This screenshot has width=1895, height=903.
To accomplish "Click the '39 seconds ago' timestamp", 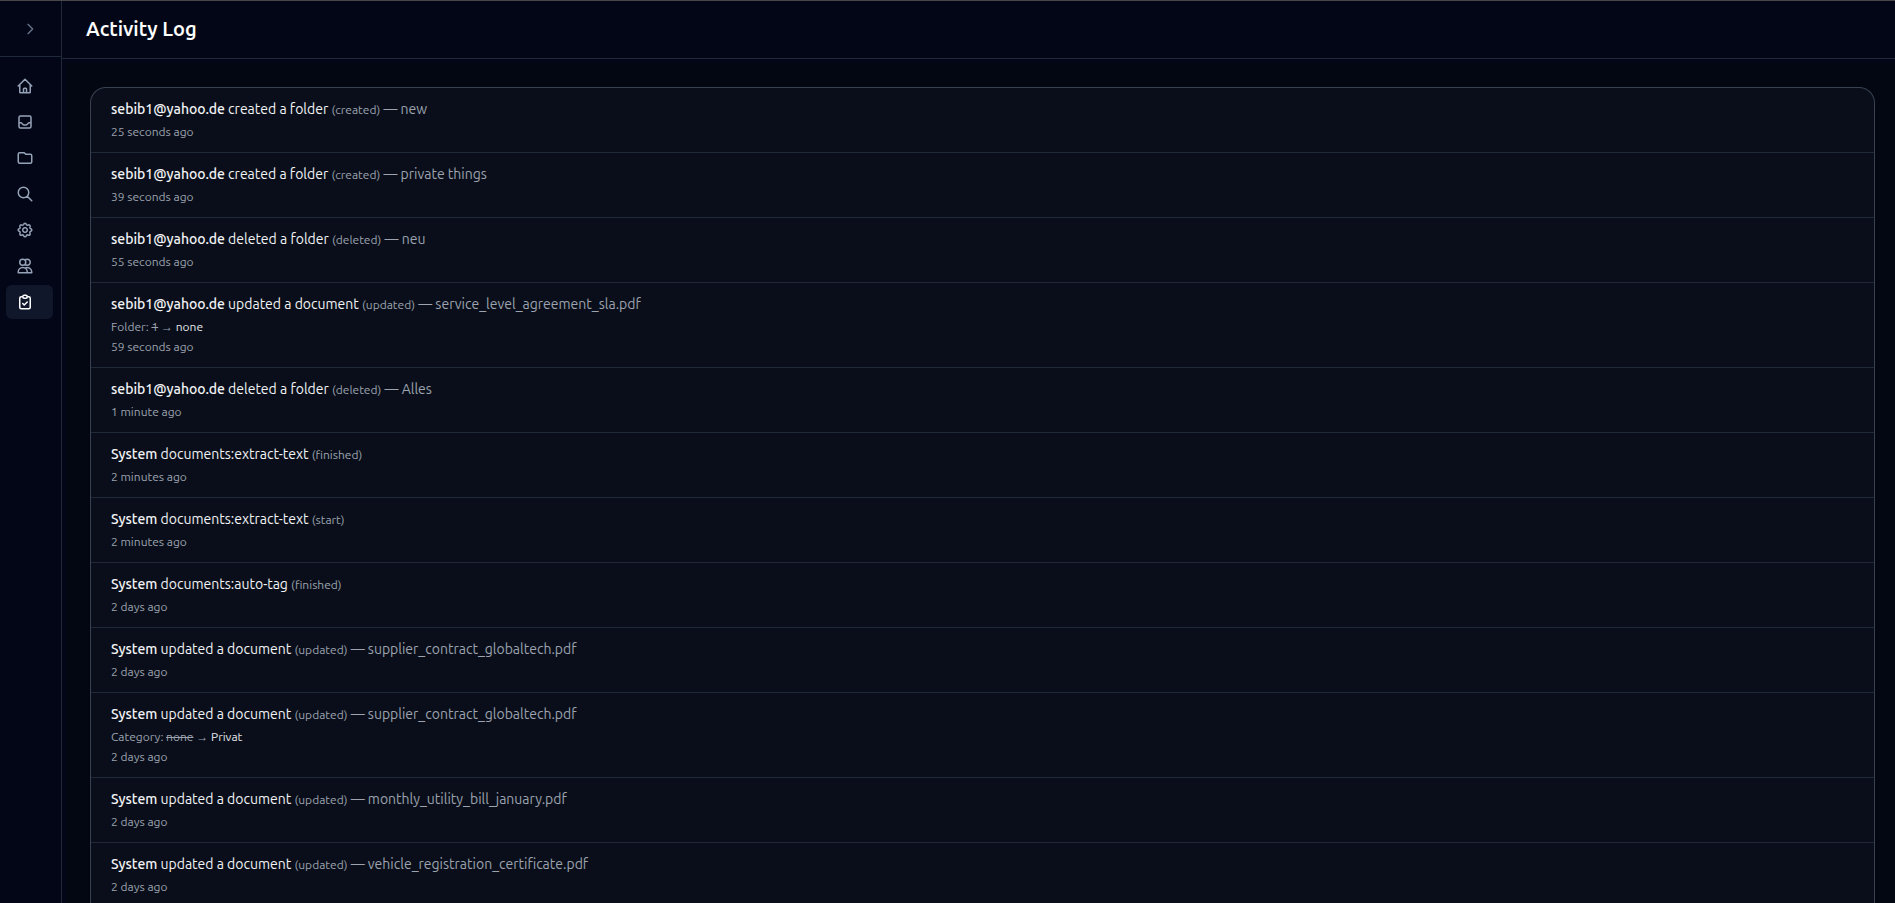I will [152, 197].
